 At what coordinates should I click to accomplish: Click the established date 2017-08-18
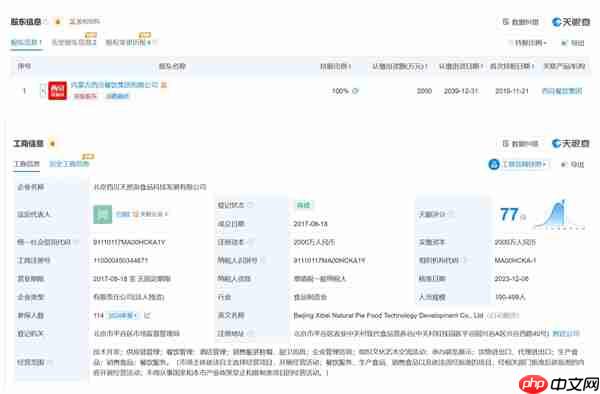click(x=310, y=224)
